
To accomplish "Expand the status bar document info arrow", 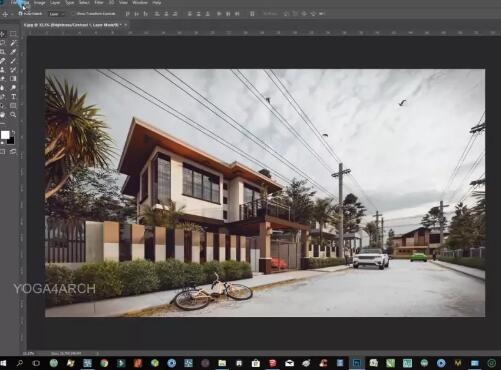I will tap(97, 353).
